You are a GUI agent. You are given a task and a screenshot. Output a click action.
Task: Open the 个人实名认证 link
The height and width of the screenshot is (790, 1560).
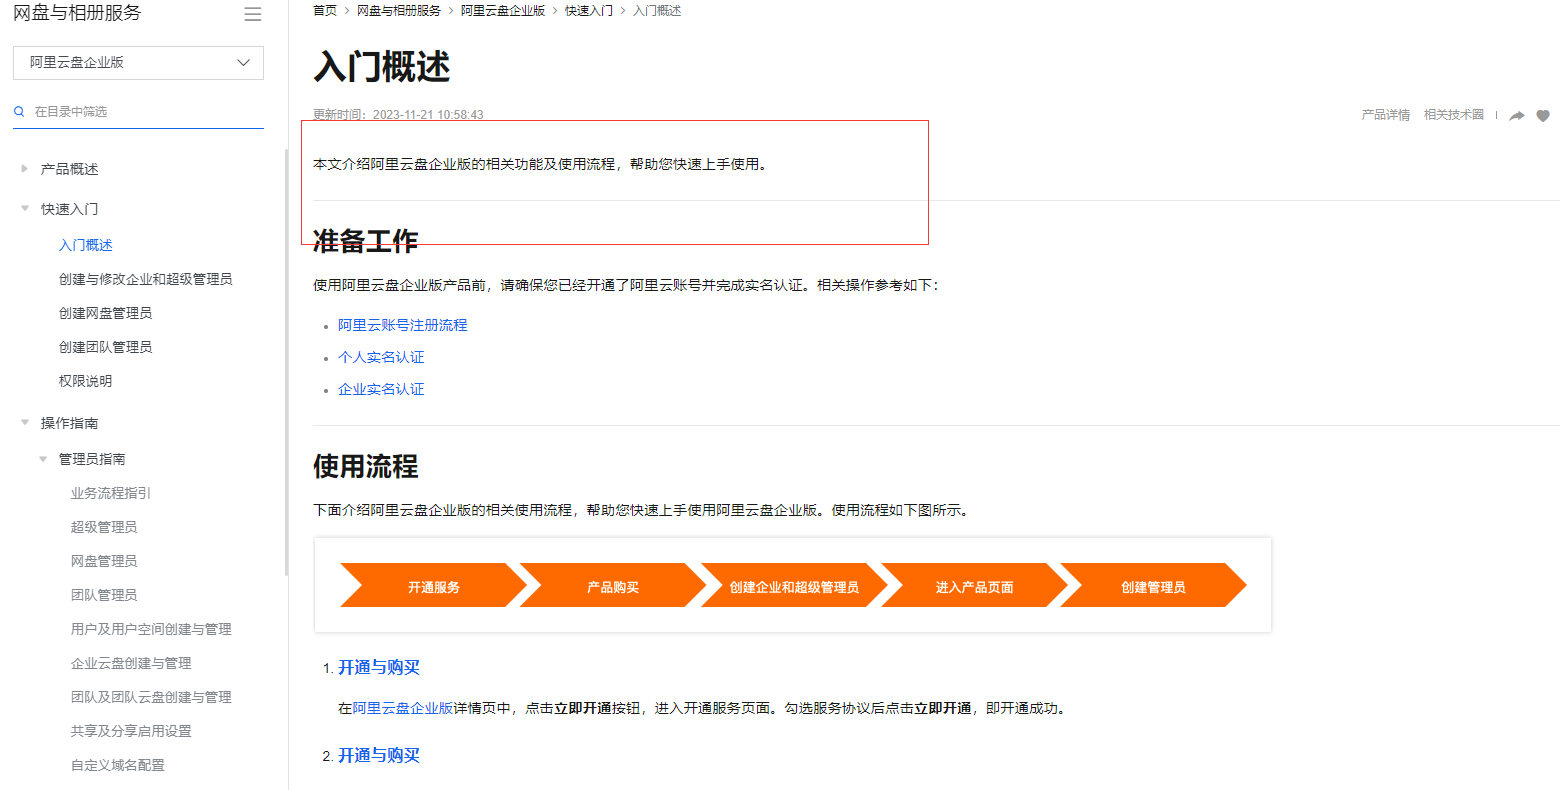pos(381,357)
